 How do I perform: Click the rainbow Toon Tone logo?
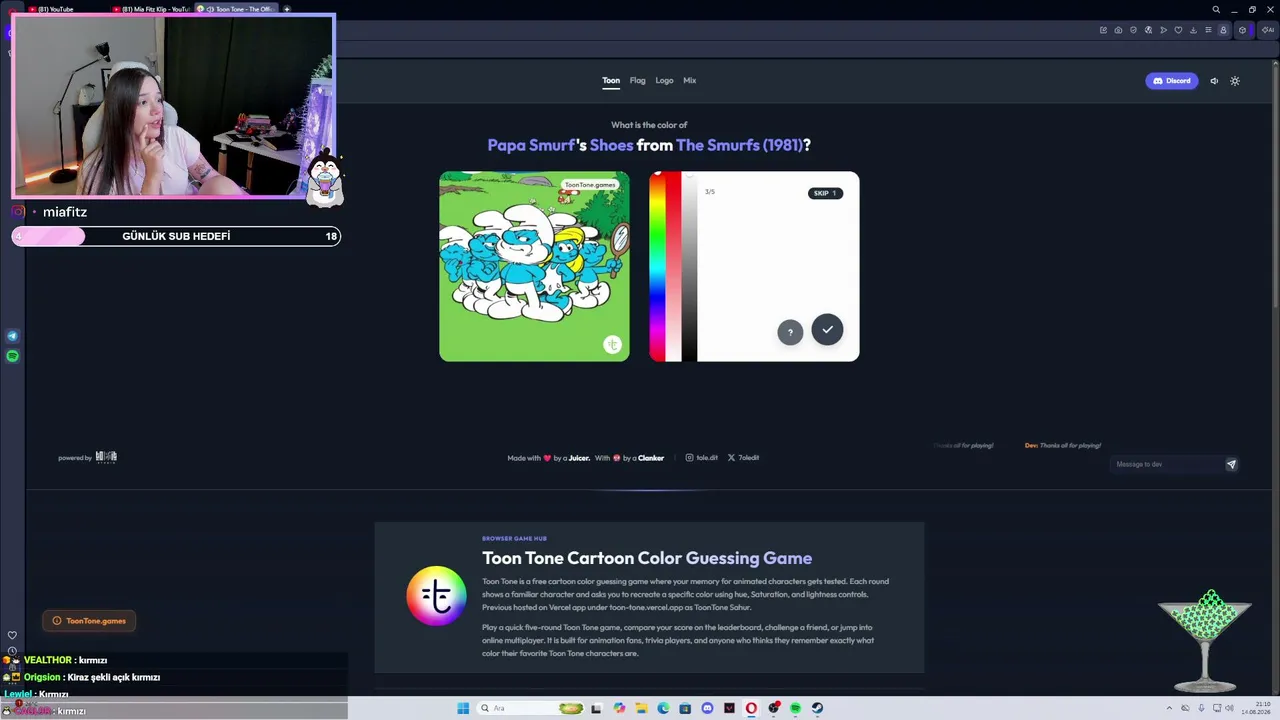coord(436,596)
